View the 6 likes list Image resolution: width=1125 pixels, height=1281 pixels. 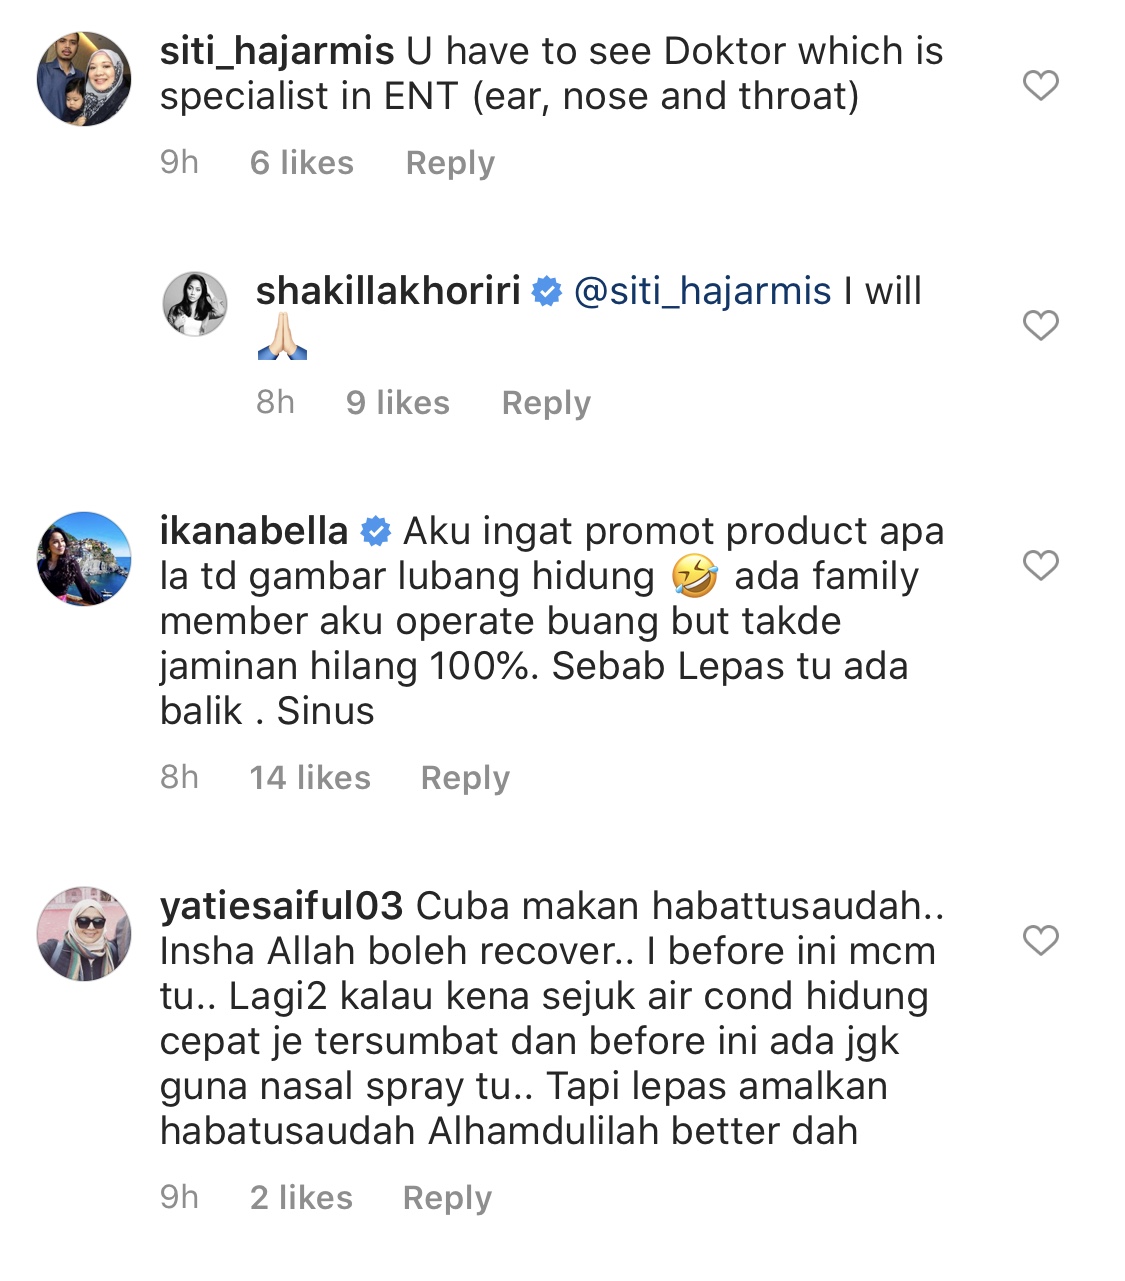(x=302, y=162)
